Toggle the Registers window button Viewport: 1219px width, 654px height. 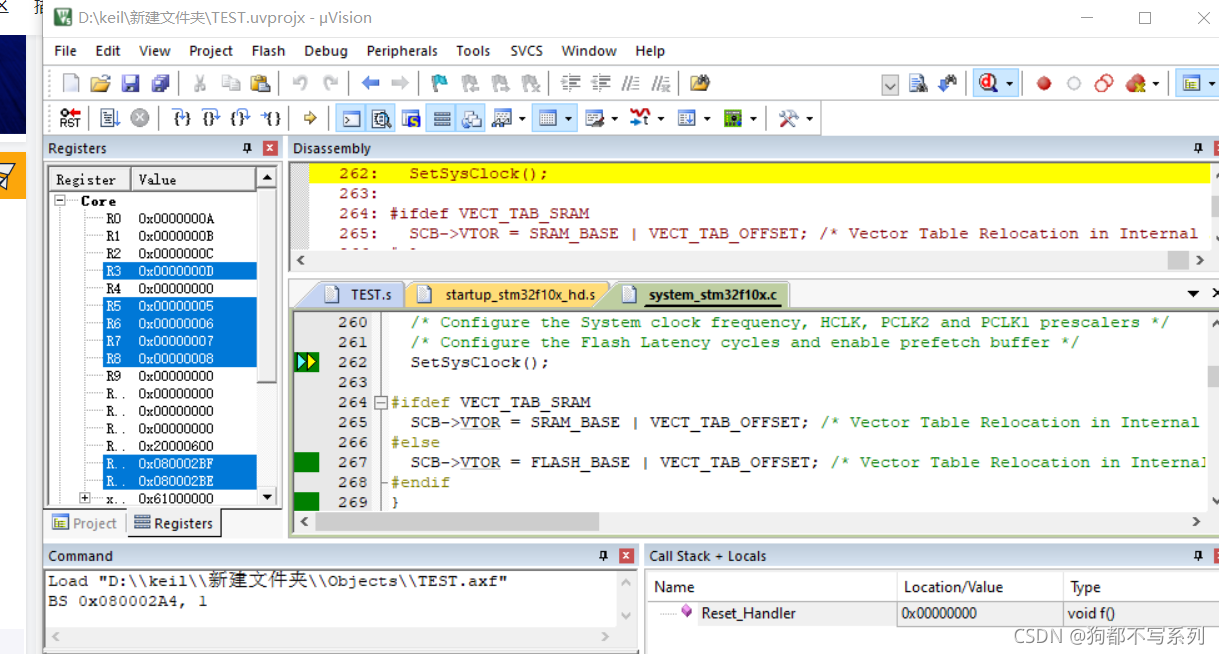pos(442,118)
